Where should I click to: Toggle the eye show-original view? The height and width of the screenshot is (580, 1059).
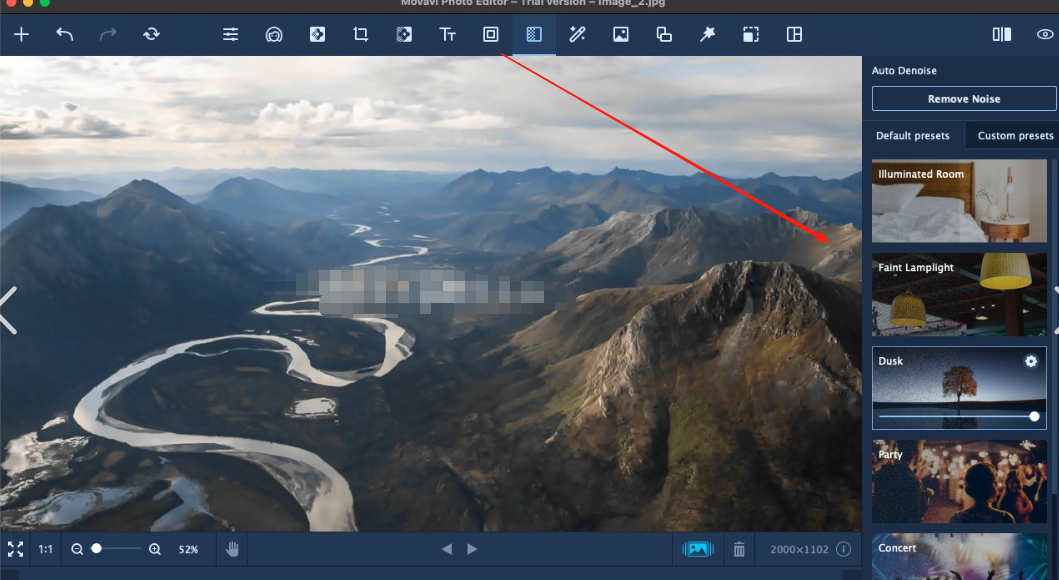tap(1045, 34)
